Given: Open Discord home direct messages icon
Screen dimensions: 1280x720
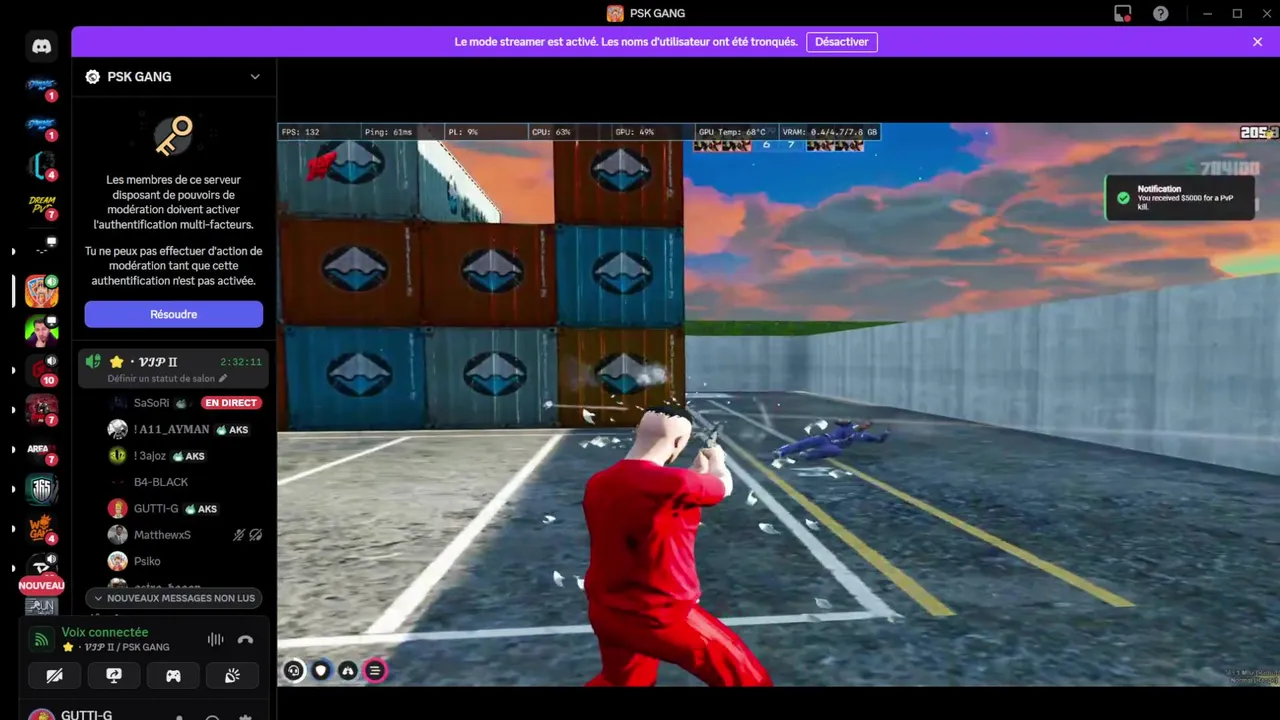Looking at the screenshot, I should [41, 46].
